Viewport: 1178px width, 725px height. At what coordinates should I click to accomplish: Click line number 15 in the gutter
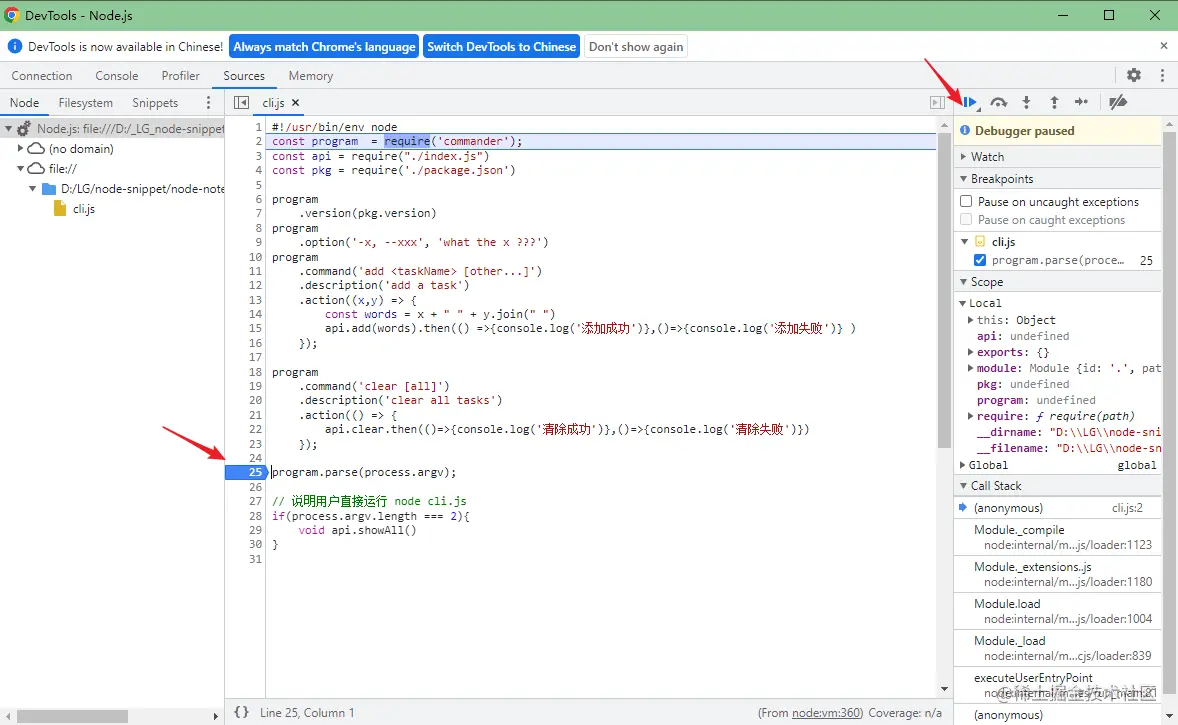[255, 328]
